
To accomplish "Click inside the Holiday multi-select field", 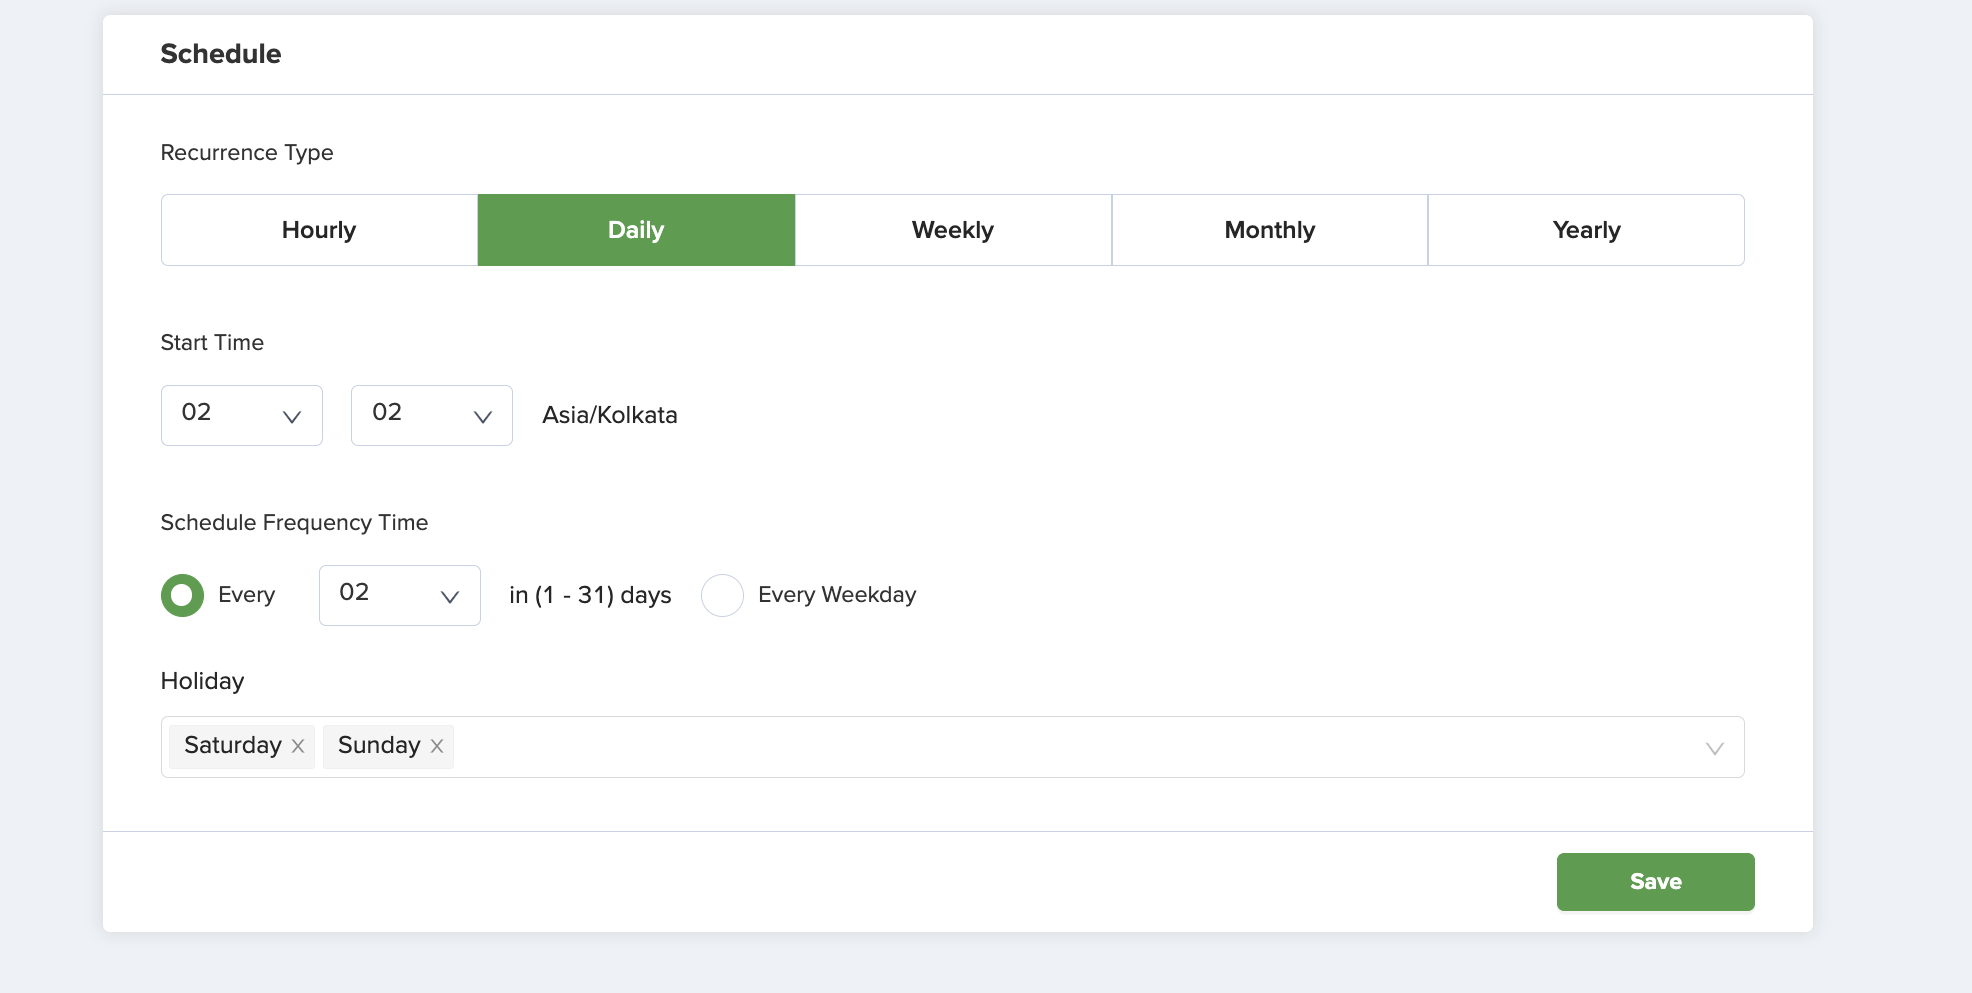I will click(953, 747).
